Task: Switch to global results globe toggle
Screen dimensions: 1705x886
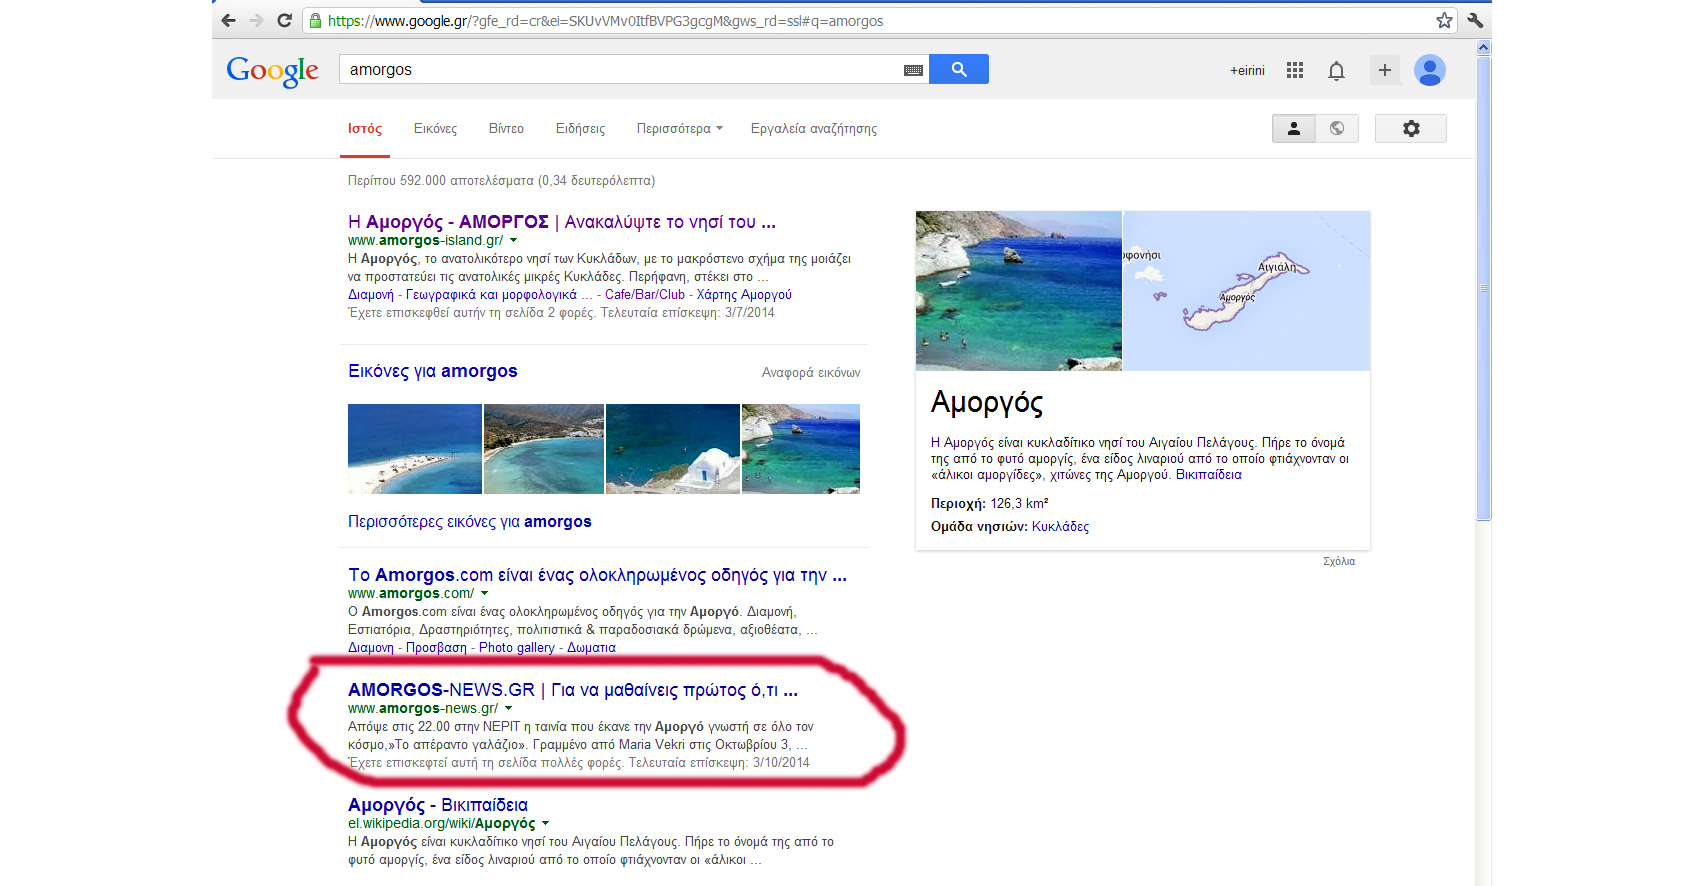Action: point(1337,128)
